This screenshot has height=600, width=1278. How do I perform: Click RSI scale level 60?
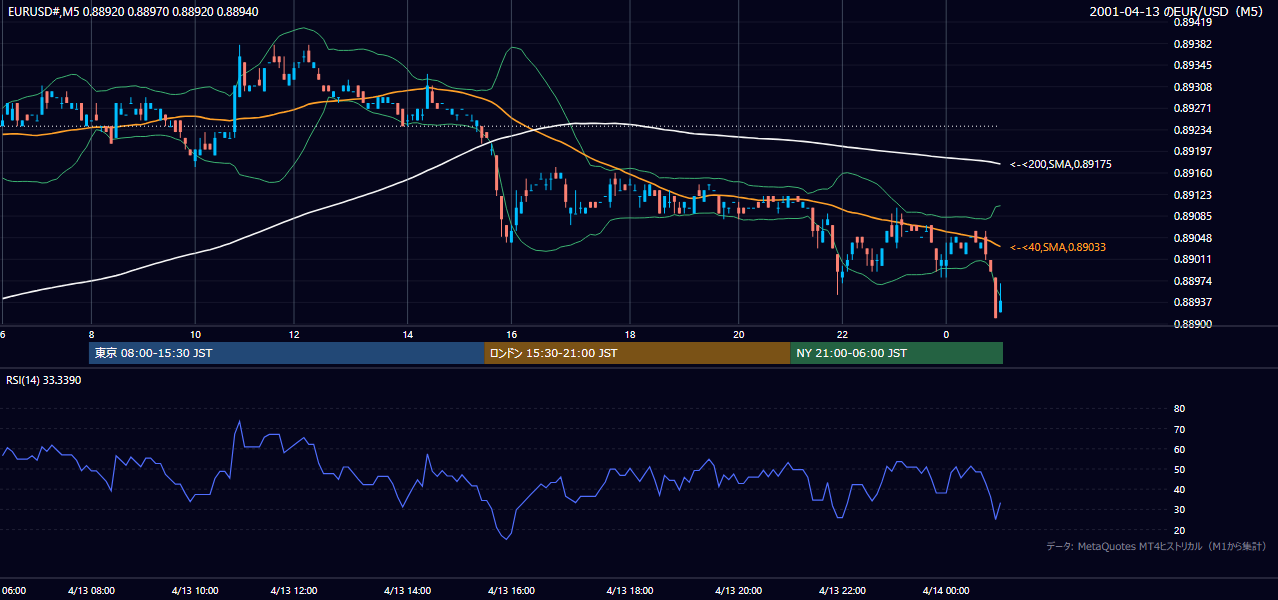click(1179, 449)
